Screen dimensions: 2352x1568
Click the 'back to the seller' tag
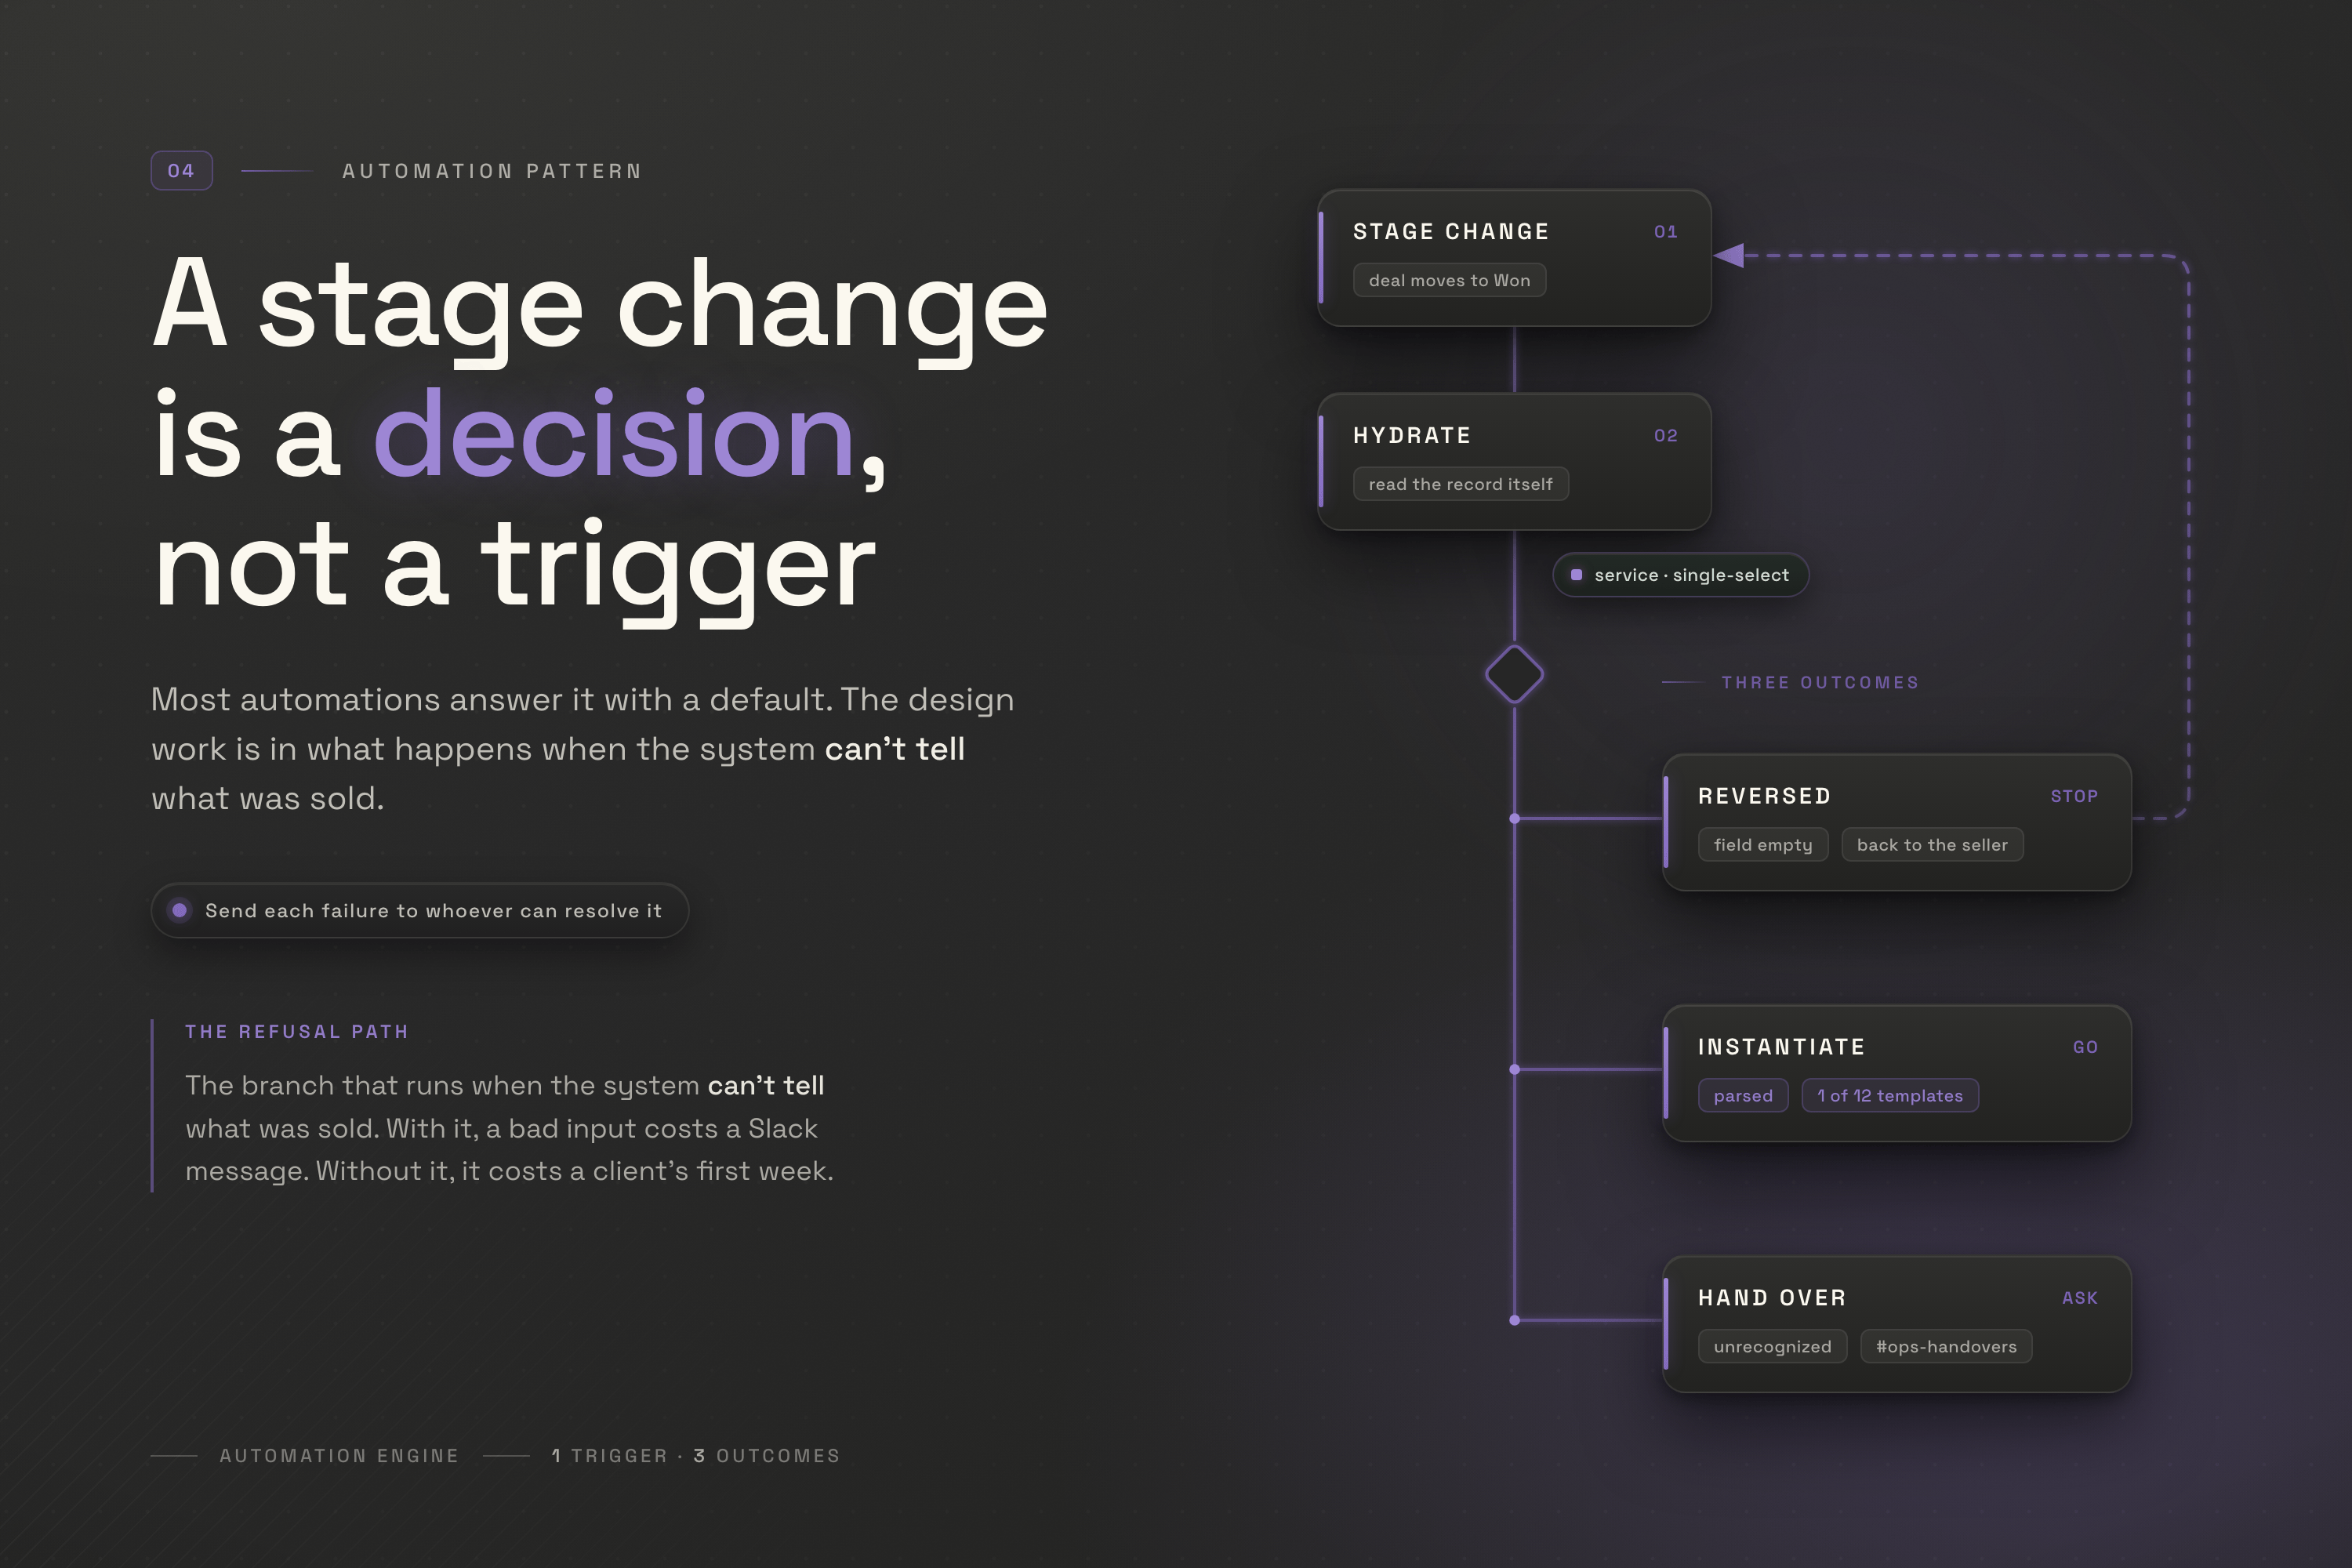(1932, 845)
